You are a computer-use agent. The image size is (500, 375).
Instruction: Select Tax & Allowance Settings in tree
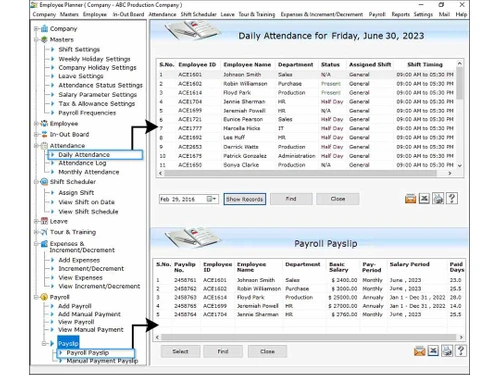(x=97, y=104)
